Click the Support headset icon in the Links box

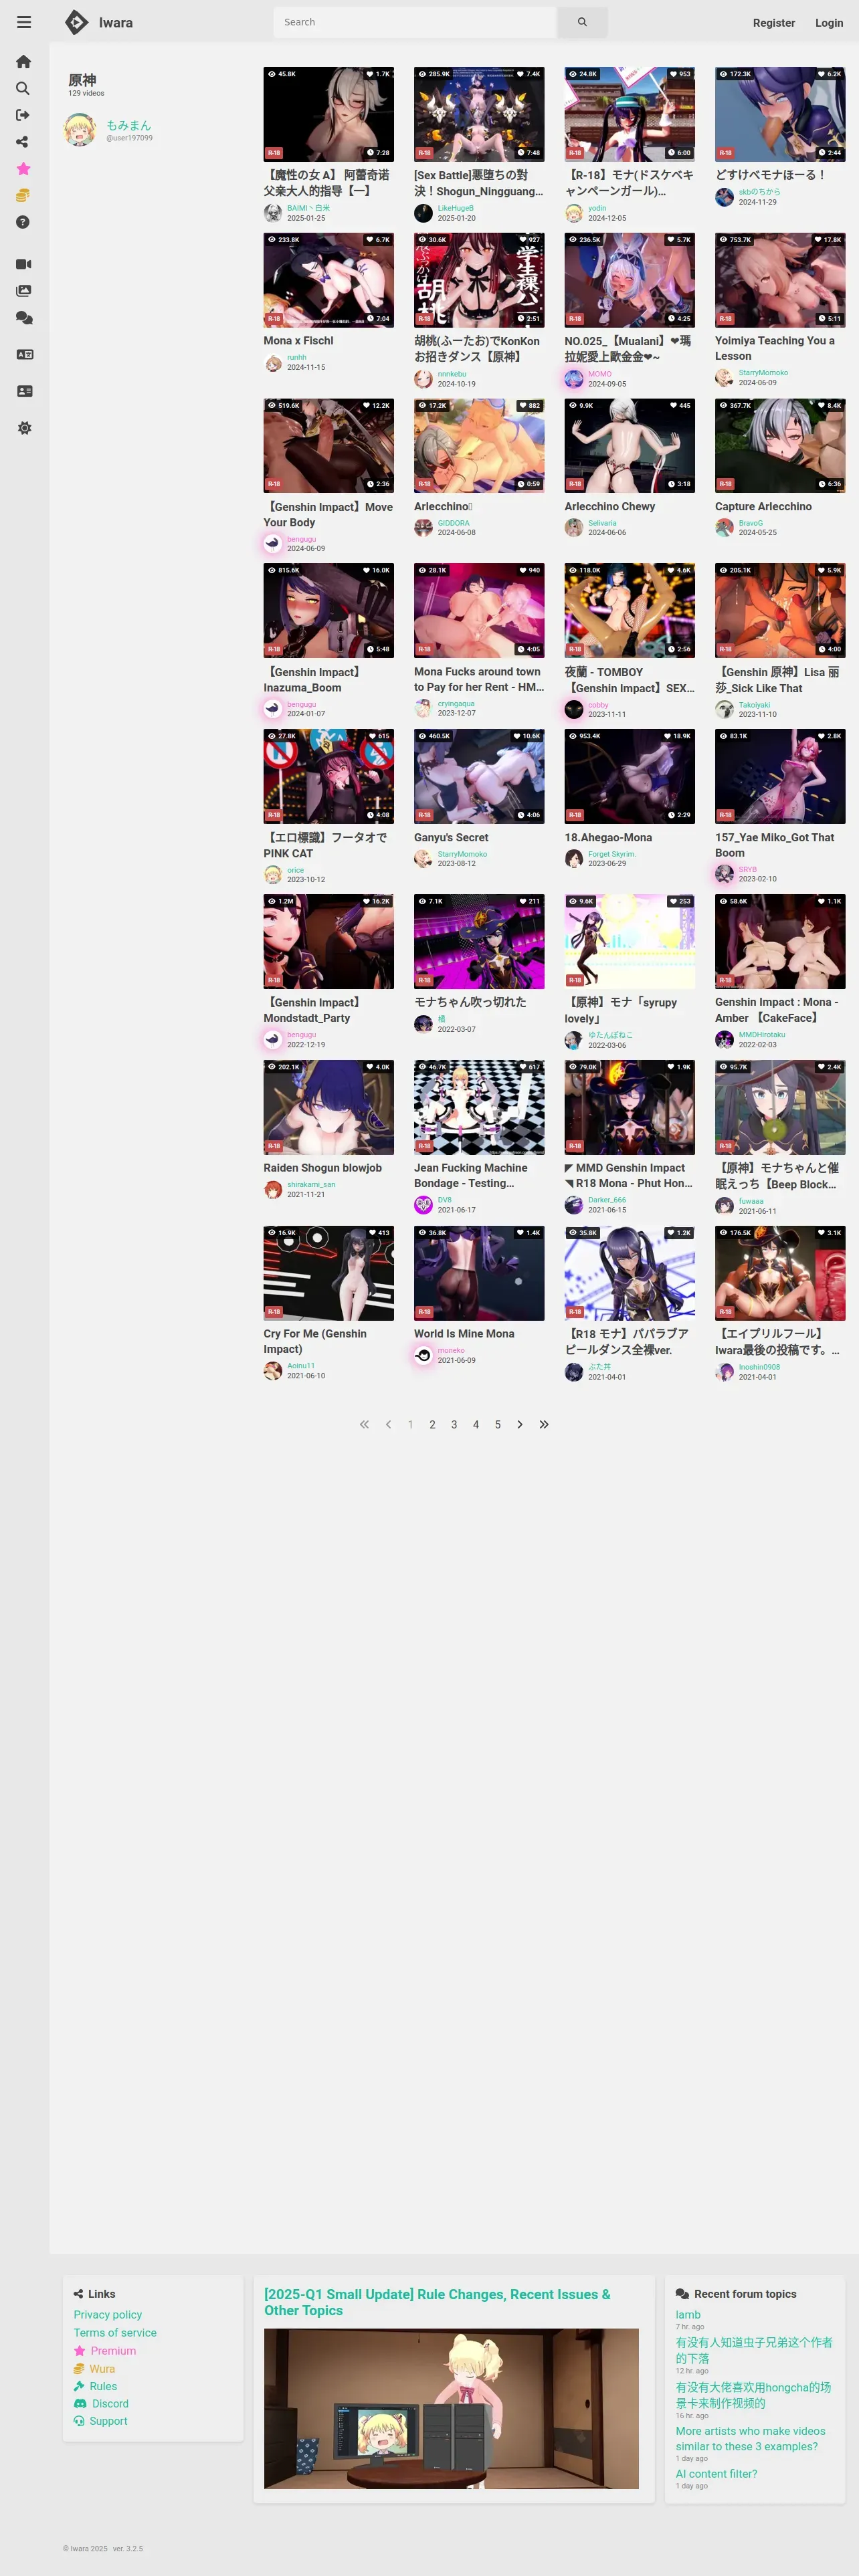[x=79, y=2421]
